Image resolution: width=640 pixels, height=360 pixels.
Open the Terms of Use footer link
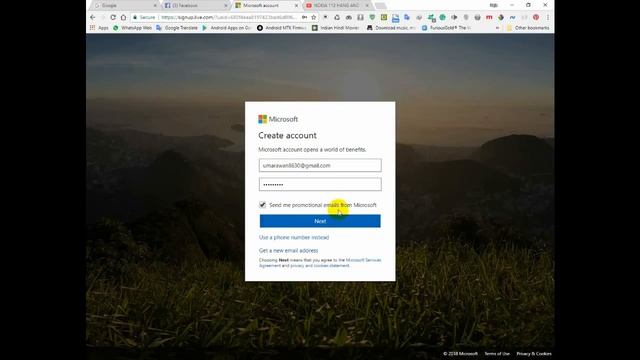pos(497,353)
